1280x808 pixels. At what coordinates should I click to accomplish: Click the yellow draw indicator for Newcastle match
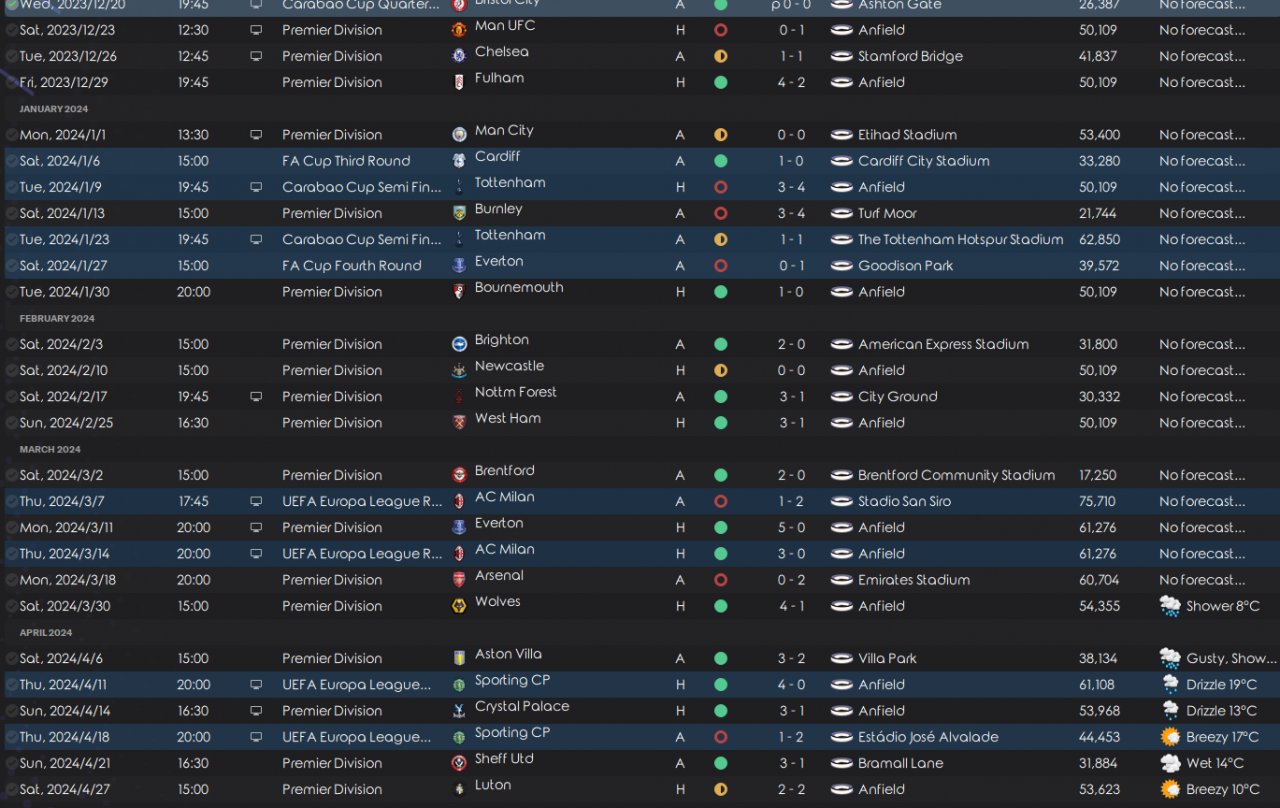pos(720,370)
